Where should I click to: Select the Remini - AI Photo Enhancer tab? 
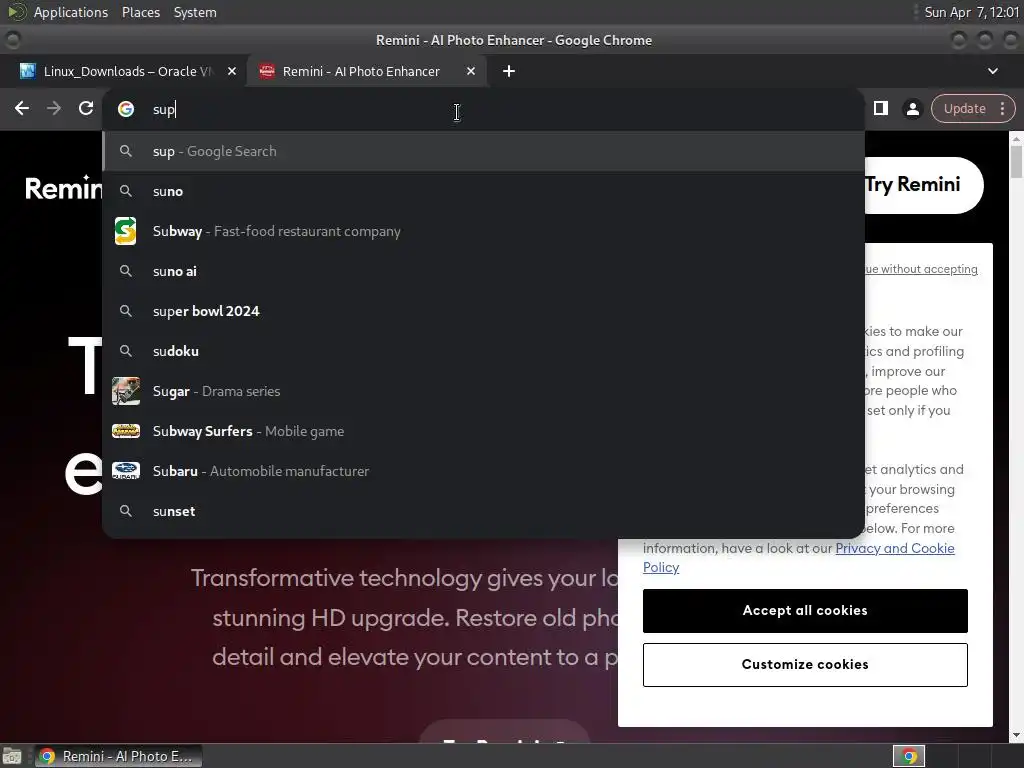tap(366, 71)
